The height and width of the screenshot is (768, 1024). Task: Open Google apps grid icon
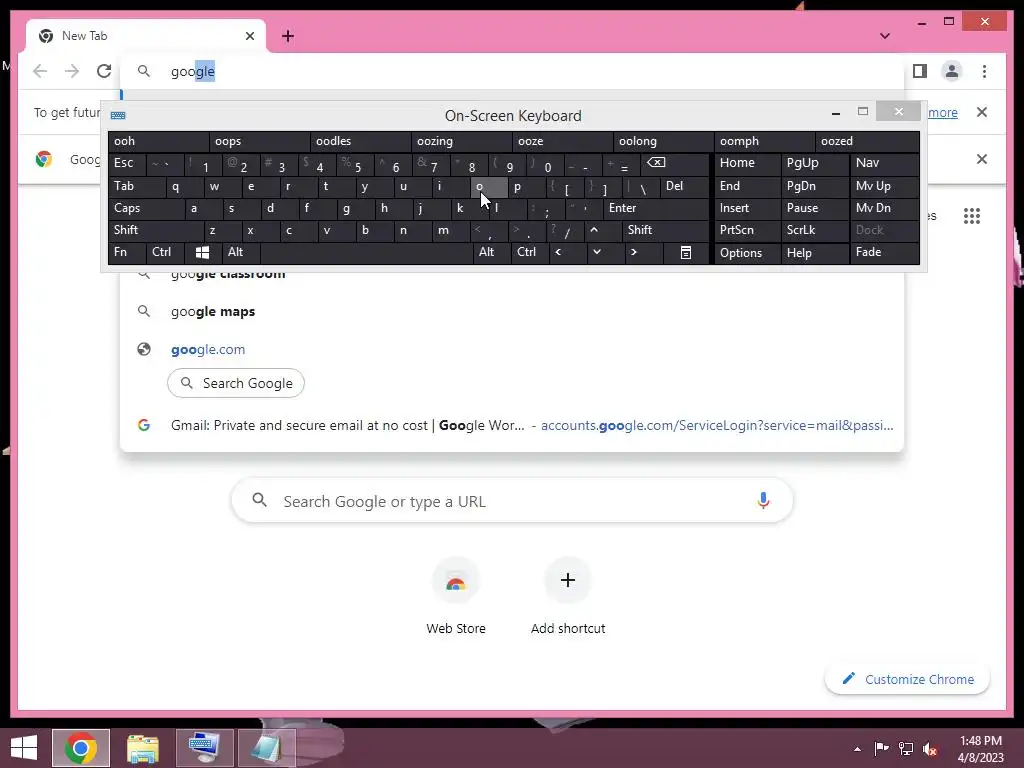click(x=972, y=216)
